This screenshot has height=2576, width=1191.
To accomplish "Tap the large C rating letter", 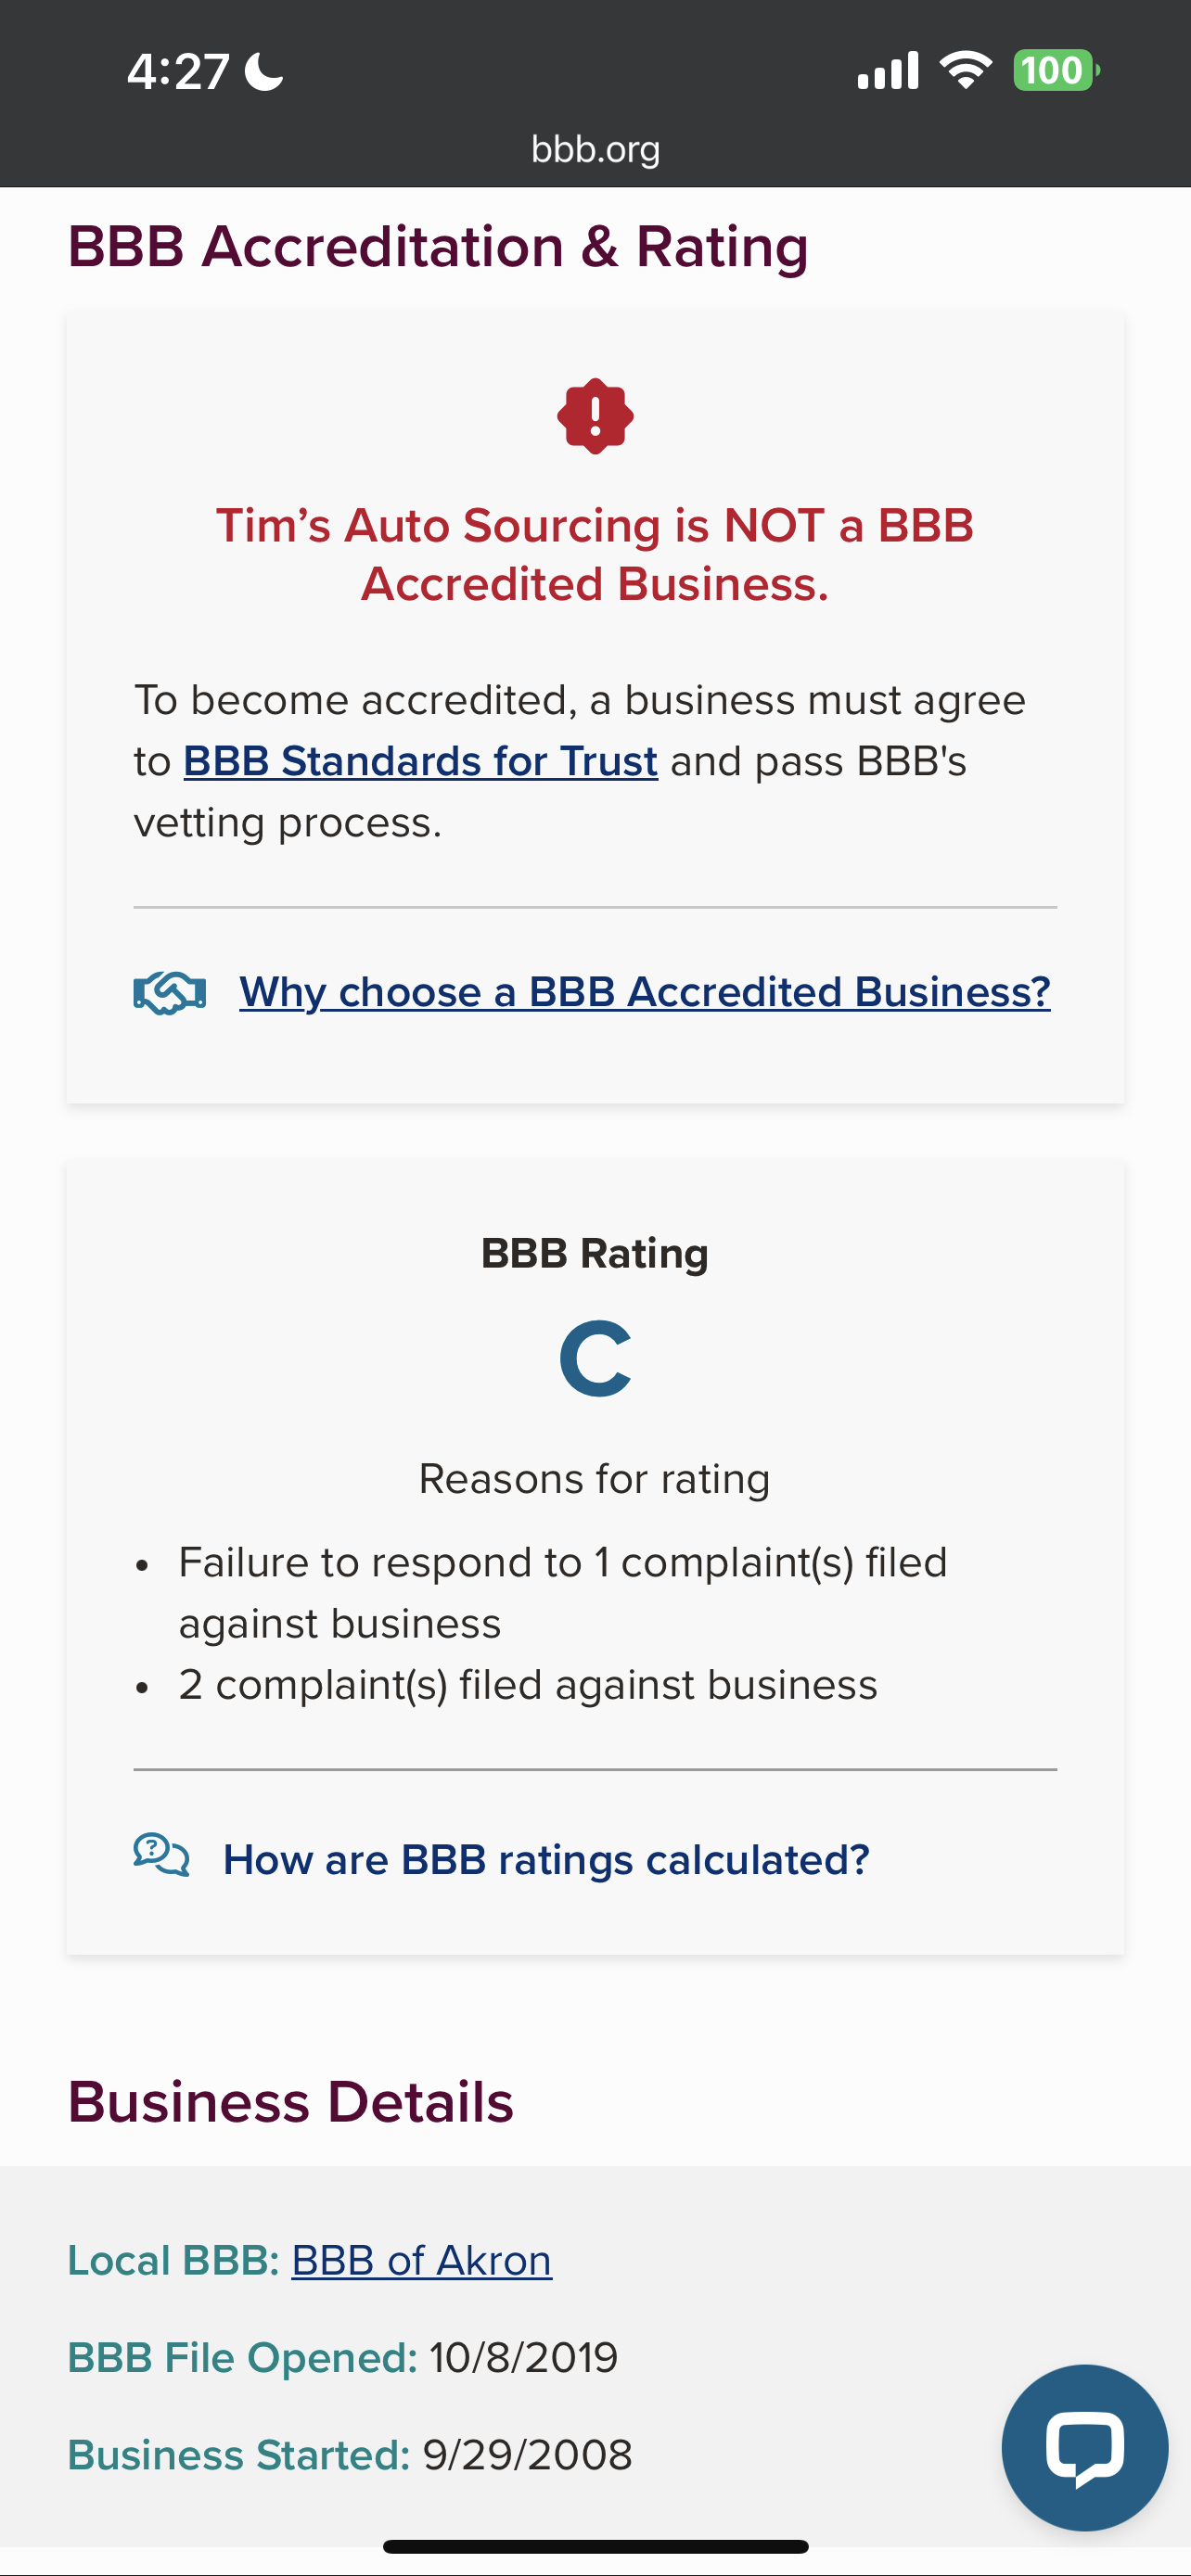I will pyautogui.click(x=595, y=1358).
